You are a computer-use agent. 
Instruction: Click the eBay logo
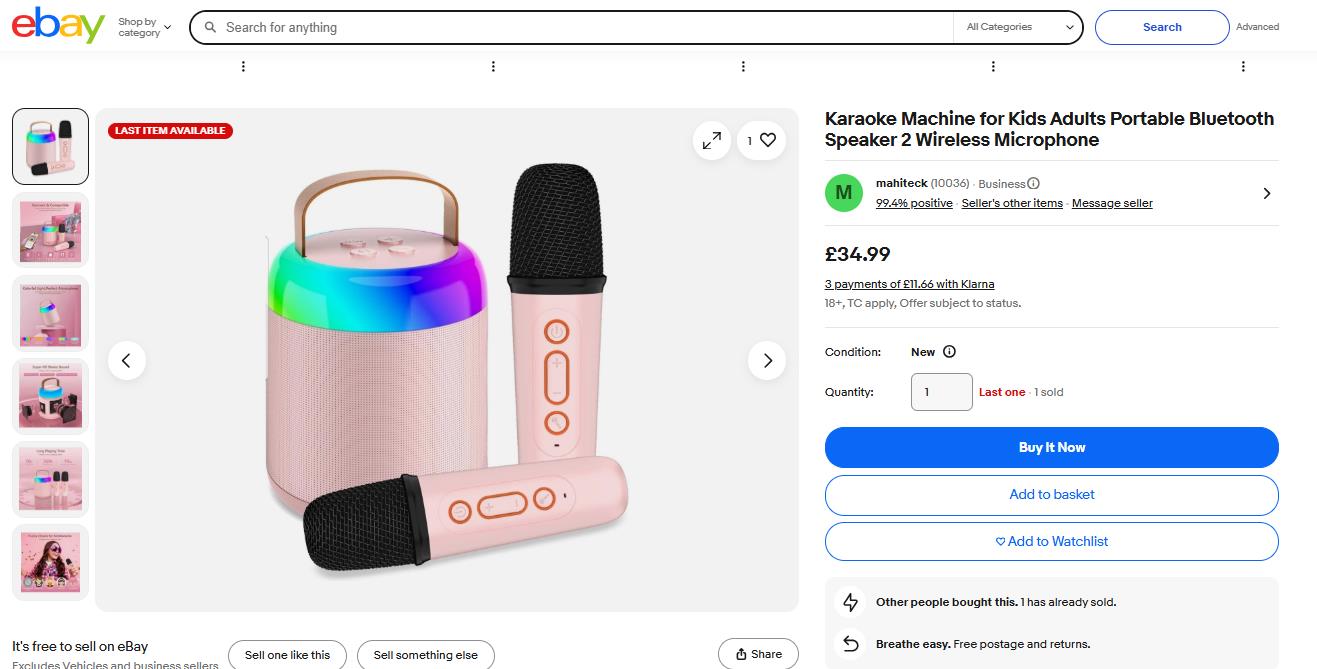pos(58,26)
